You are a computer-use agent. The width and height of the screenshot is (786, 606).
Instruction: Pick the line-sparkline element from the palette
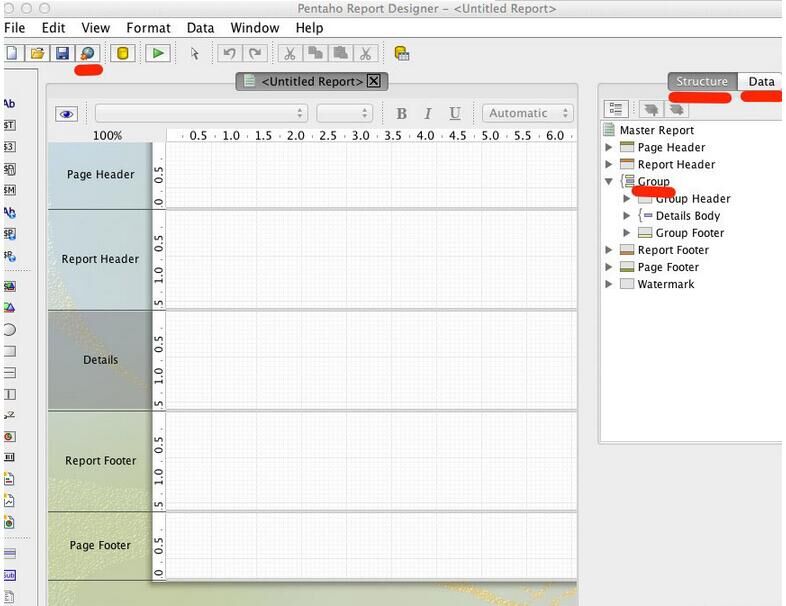tap(9, 500)
